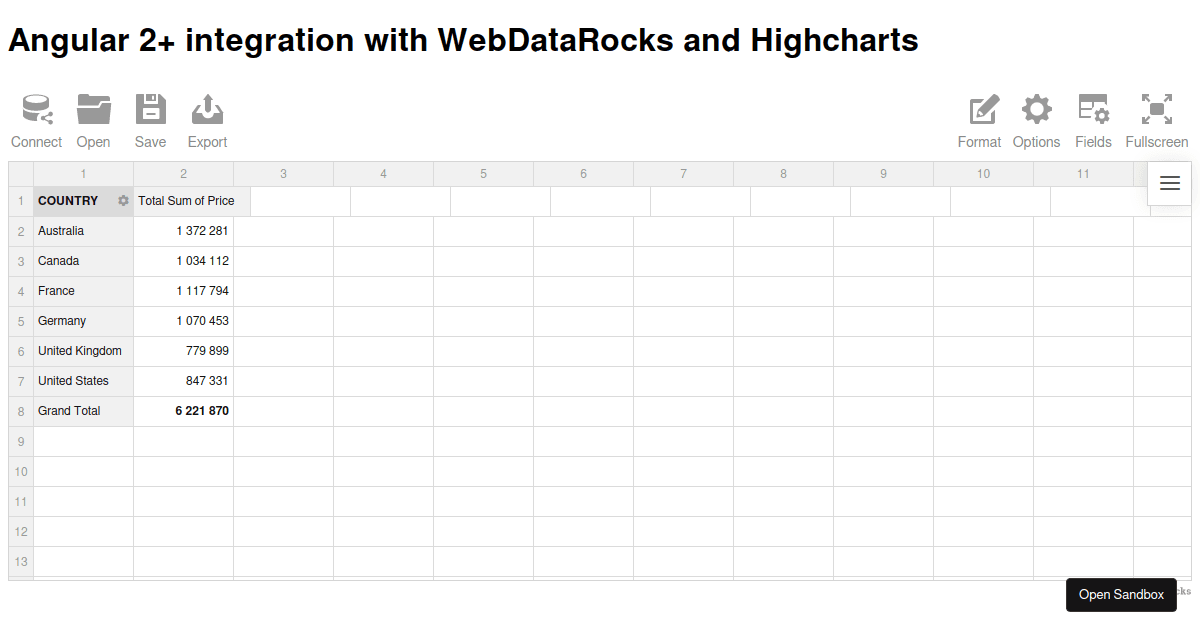Open the hamburger menu on the grid
Image resolution: width=1200 pixels, height=630 pixels.
click(x=1170, y=184)
